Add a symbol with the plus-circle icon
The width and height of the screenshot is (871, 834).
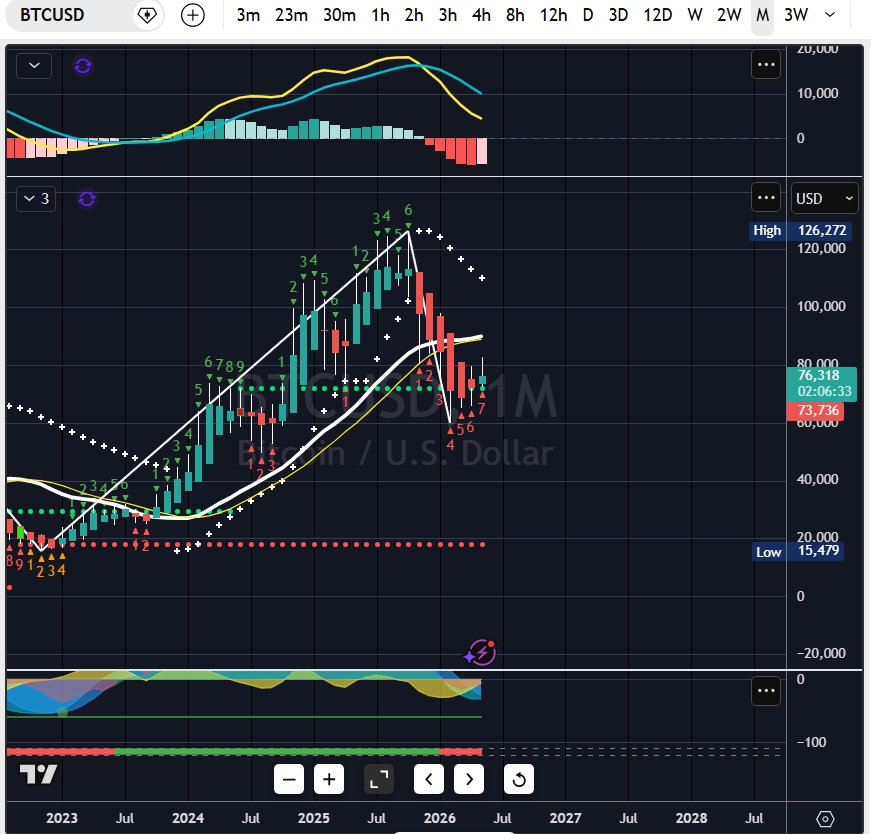click(x=193, y=15)
